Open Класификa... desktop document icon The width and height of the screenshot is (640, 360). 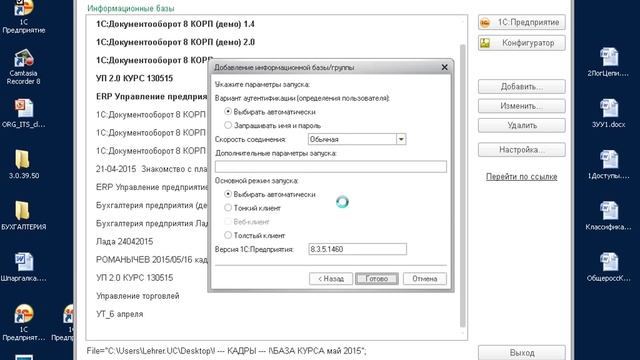(608, 216)
